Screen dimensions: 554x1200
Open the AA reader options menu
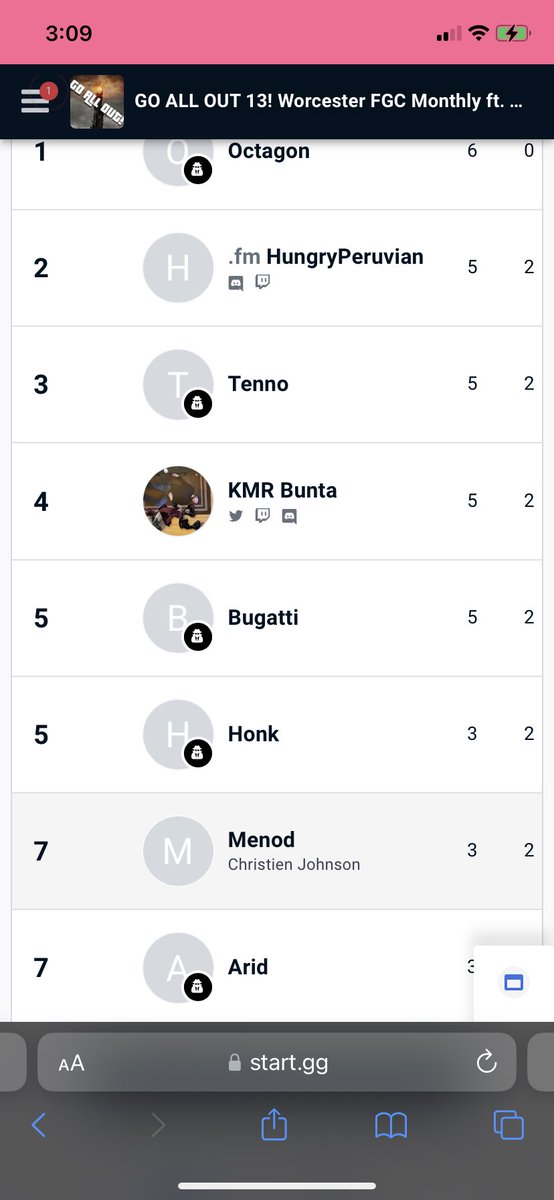pos(71,1063)
